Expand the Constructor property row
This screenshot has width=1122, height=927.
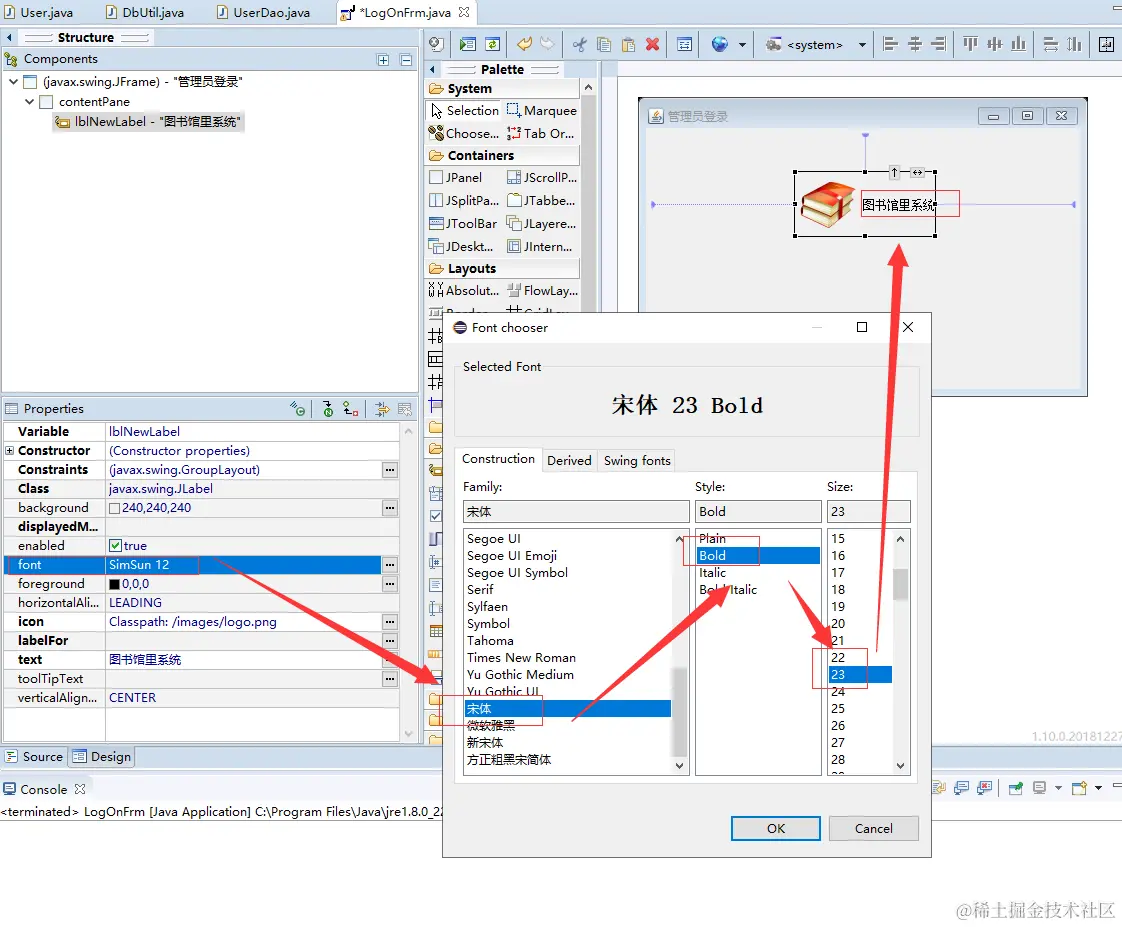[10, 451]
